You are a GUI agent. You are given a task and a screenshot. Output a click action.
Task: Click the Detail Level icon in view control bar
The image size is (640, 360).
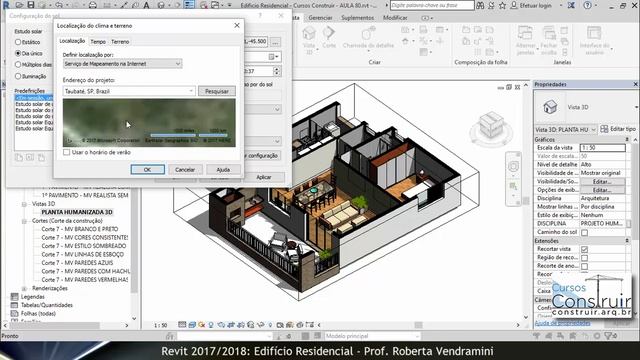[182, 325]
